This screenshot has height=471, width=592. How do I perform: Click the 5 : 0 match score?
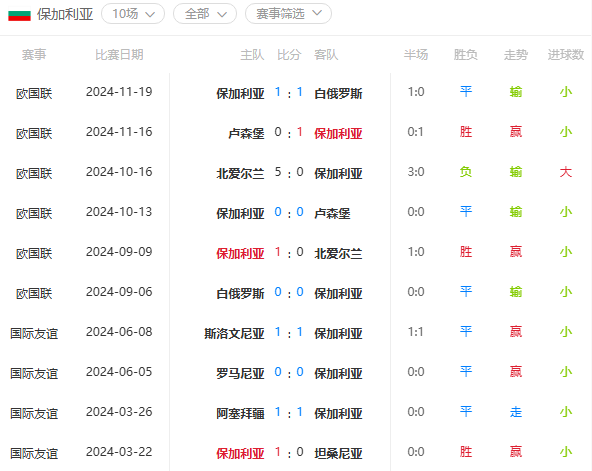289,173
